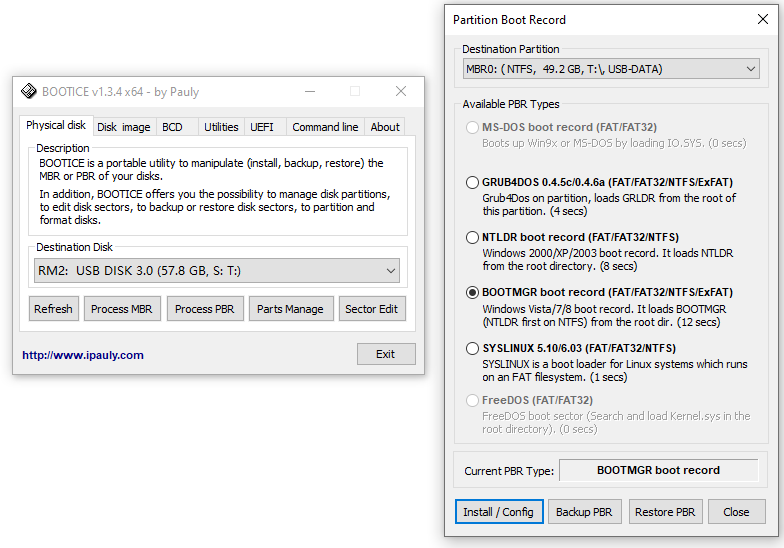Click Restore PBR button
784x548 pixels.
click(x=665, y=512)
